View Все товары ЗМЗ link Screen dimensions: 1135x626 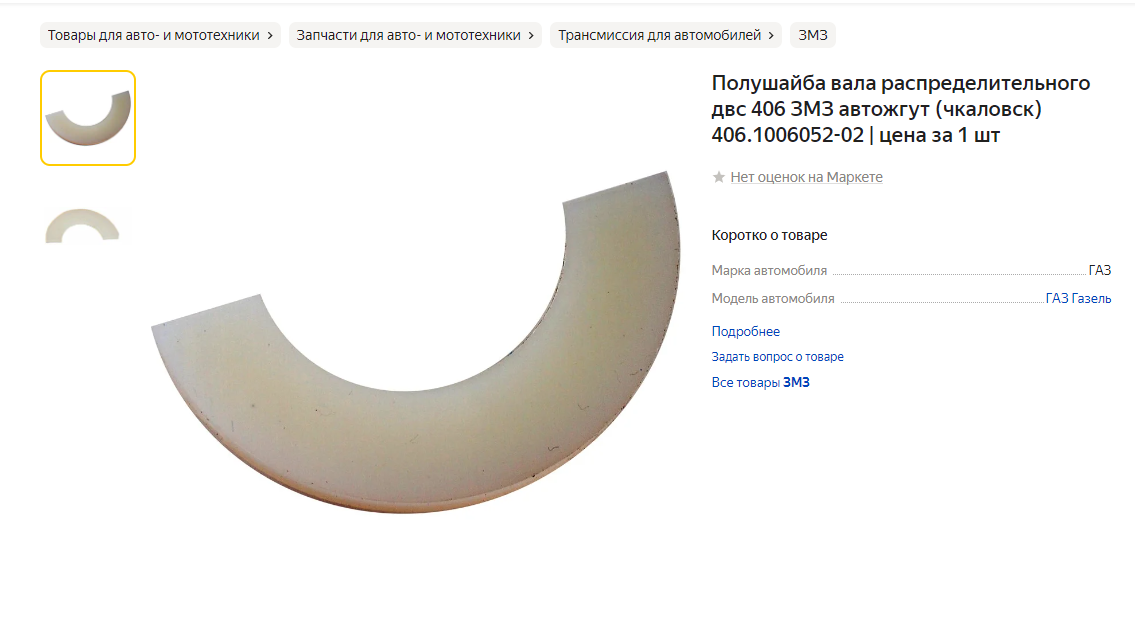click(x=760, y=382)
